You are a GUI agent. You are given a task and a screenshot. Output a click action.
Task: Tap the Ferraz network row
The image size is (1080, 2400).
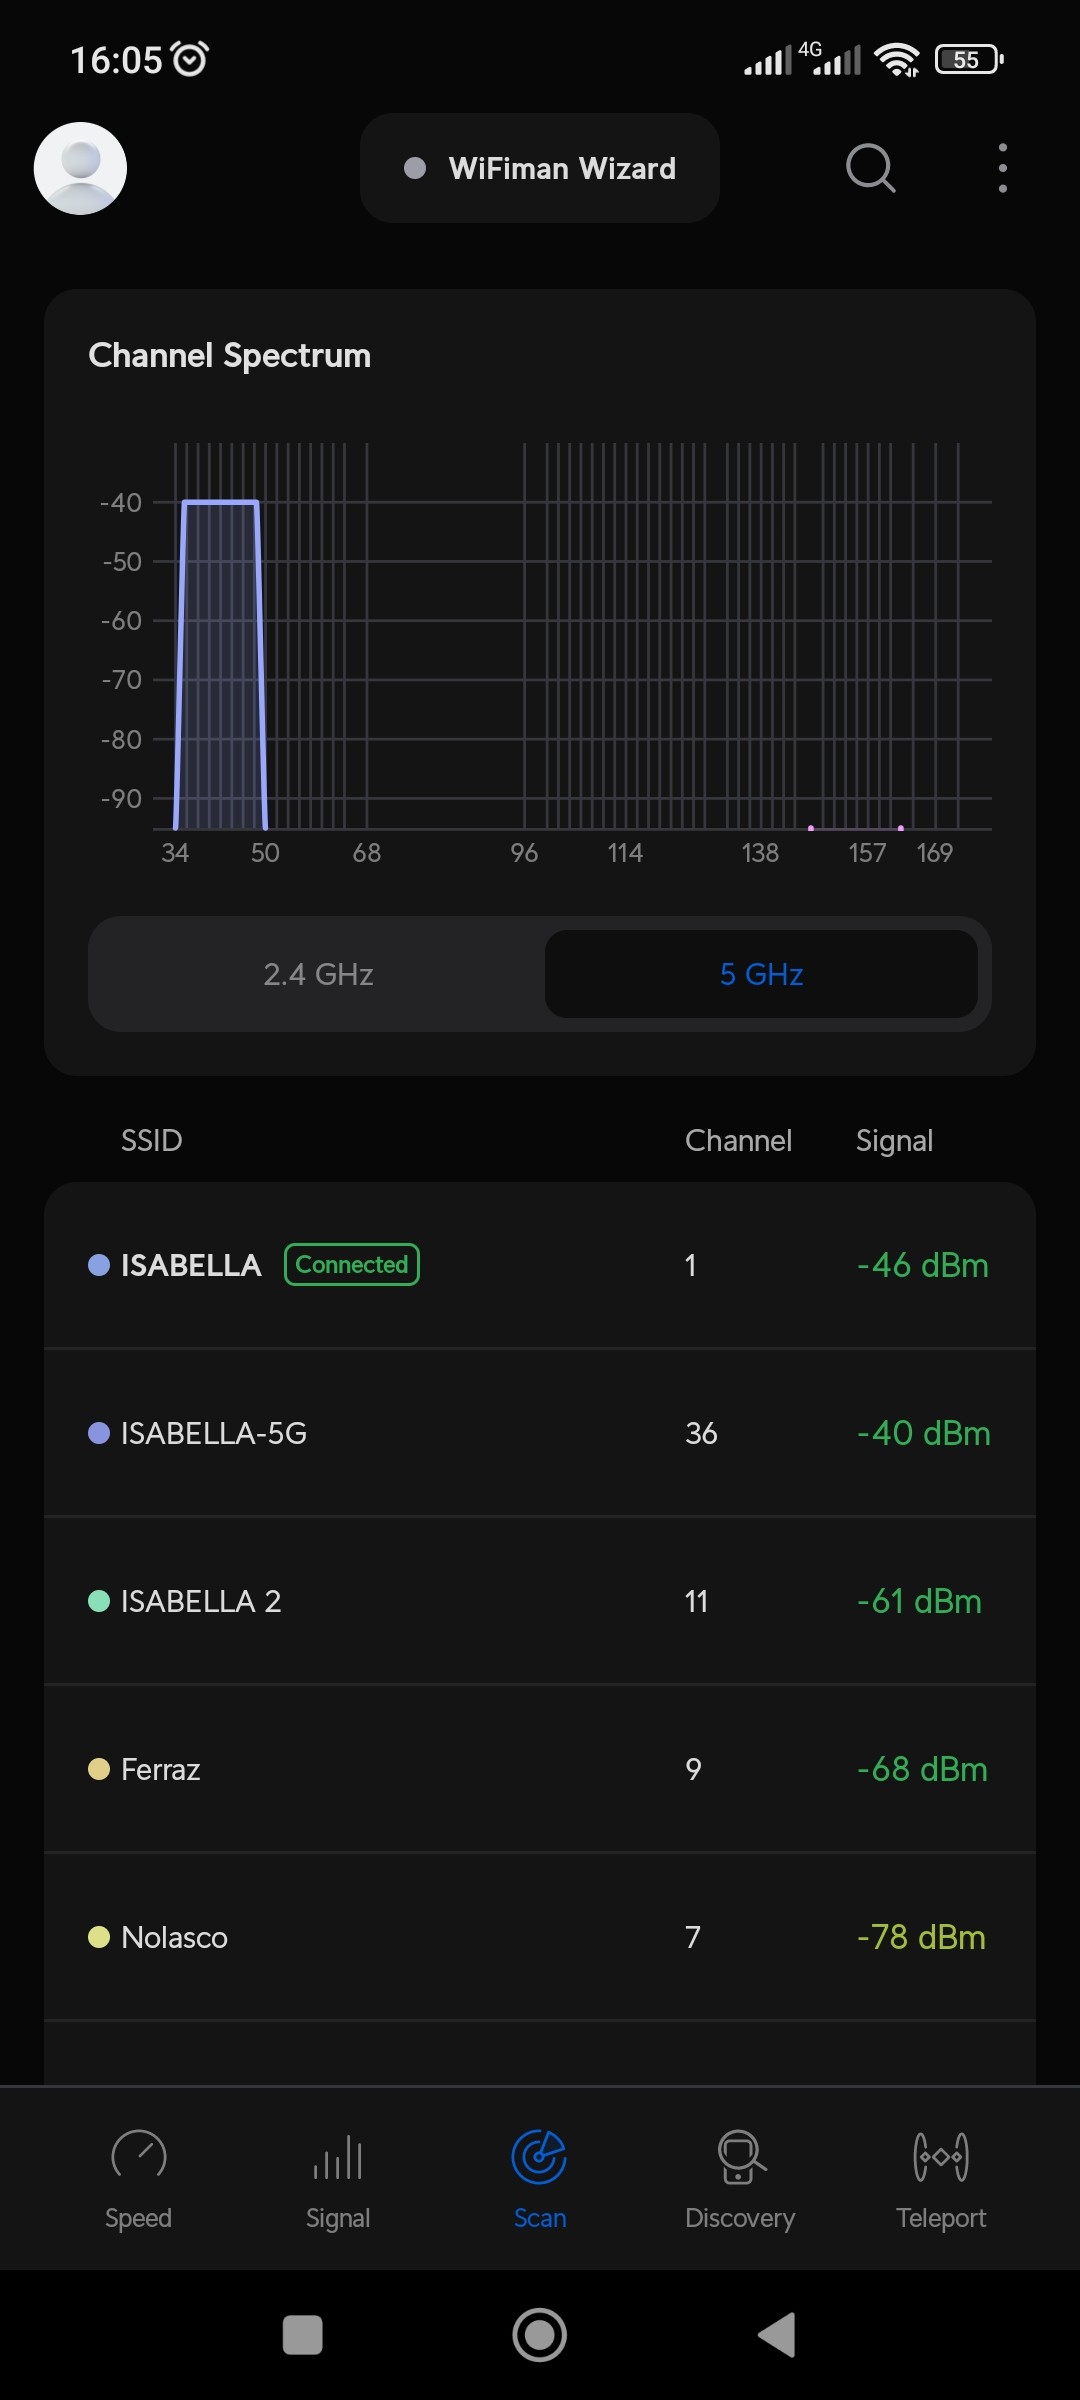[x=540, y=1769]
